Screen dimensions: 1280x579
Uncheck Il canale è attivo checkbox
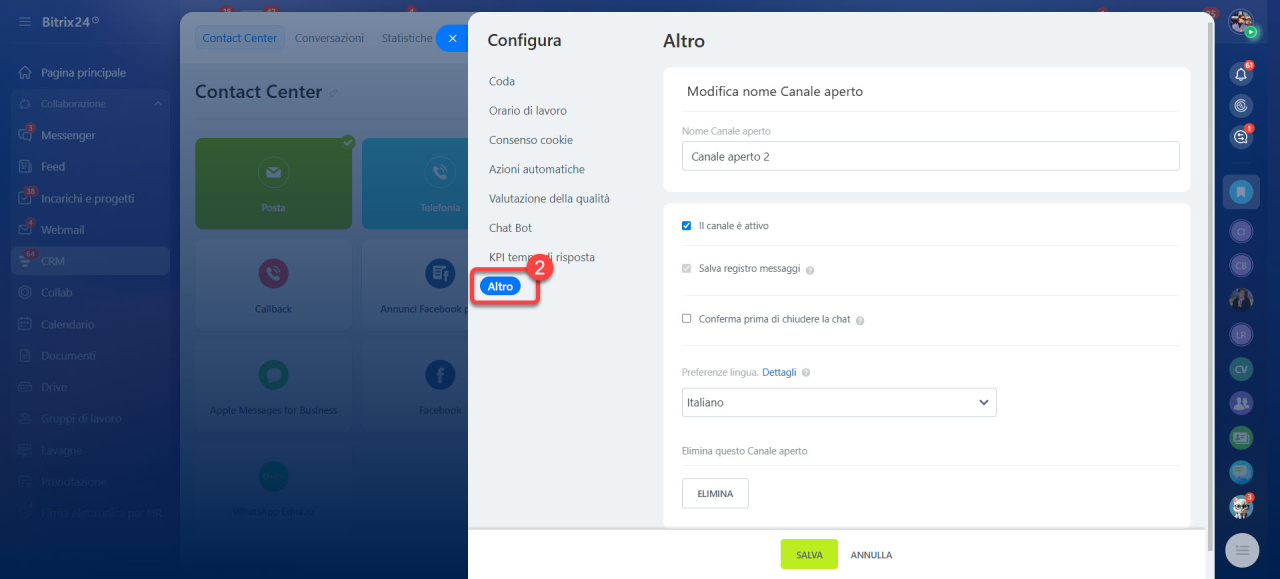(x=686, y=226)
